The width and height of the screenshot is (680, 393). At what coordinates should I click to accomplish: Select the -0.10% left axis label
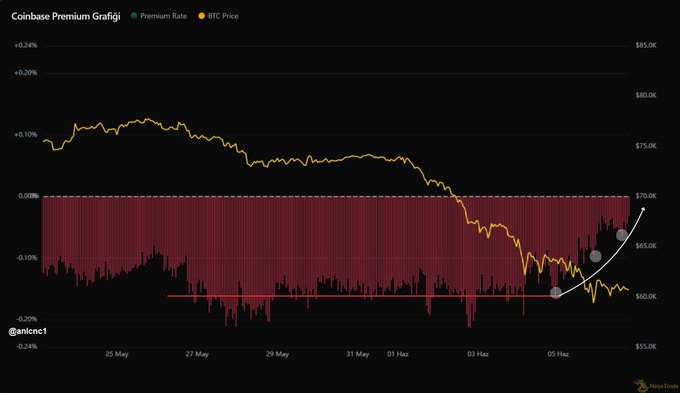click(27, 258)
